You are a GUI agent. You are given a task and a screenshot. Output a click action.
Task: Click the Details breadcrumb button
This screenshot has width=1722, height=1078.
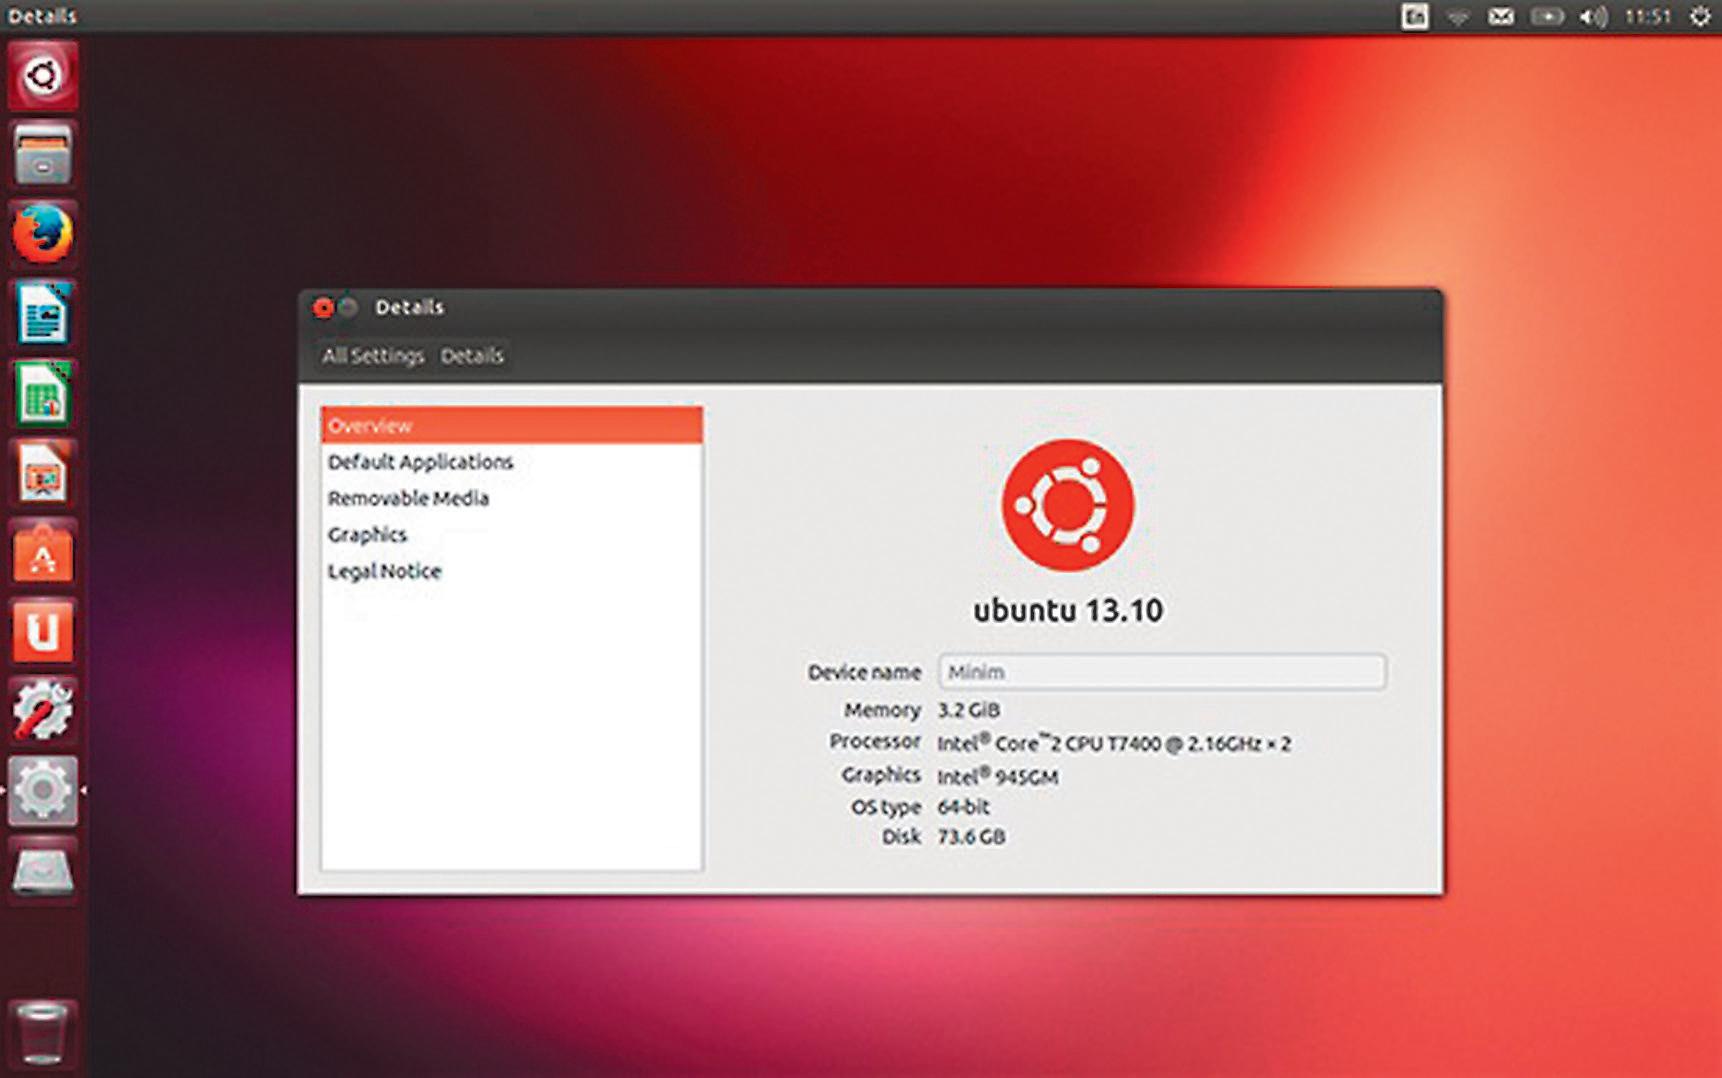(x=472, y=355)
